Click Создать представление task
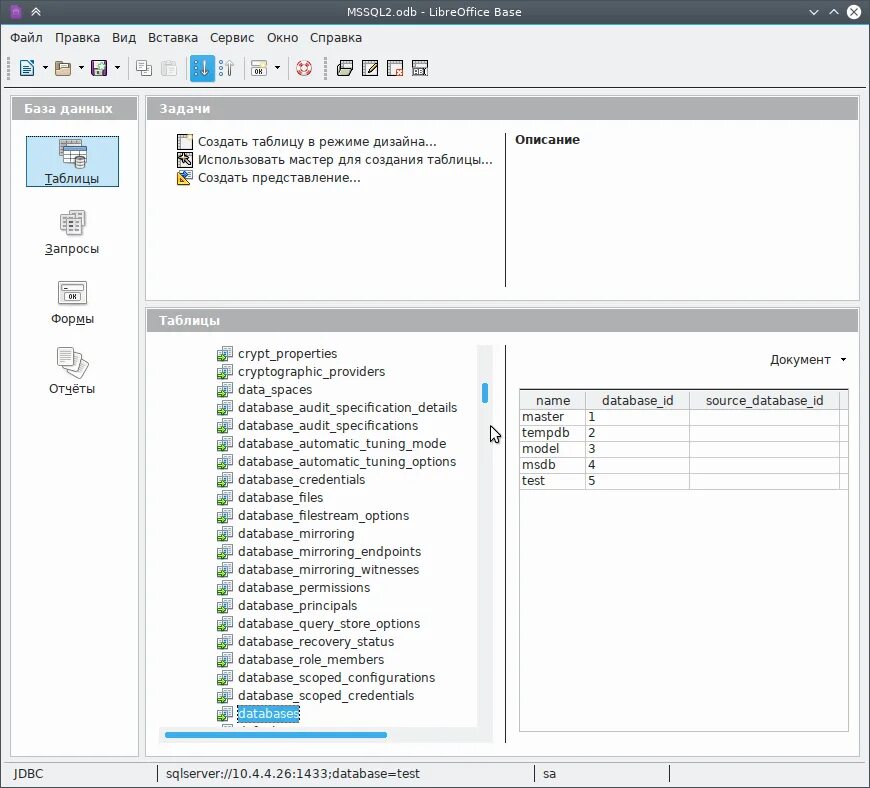The image size is (870, 788). pos(279,178)
